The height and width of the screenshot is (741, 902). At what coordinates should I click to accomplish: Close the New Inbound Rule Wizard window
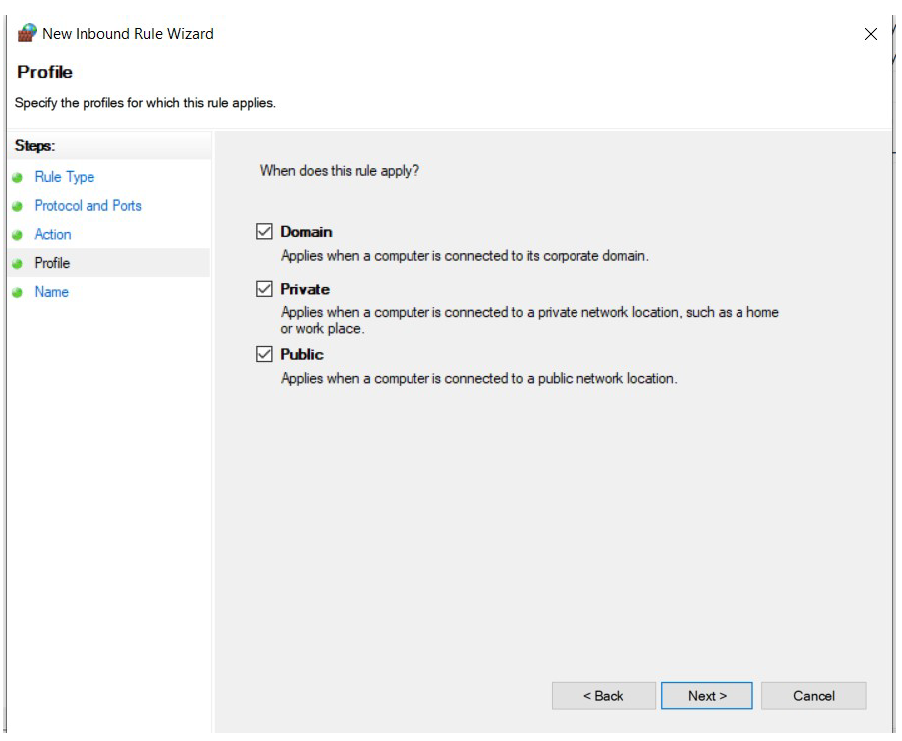tap(870, 34)
